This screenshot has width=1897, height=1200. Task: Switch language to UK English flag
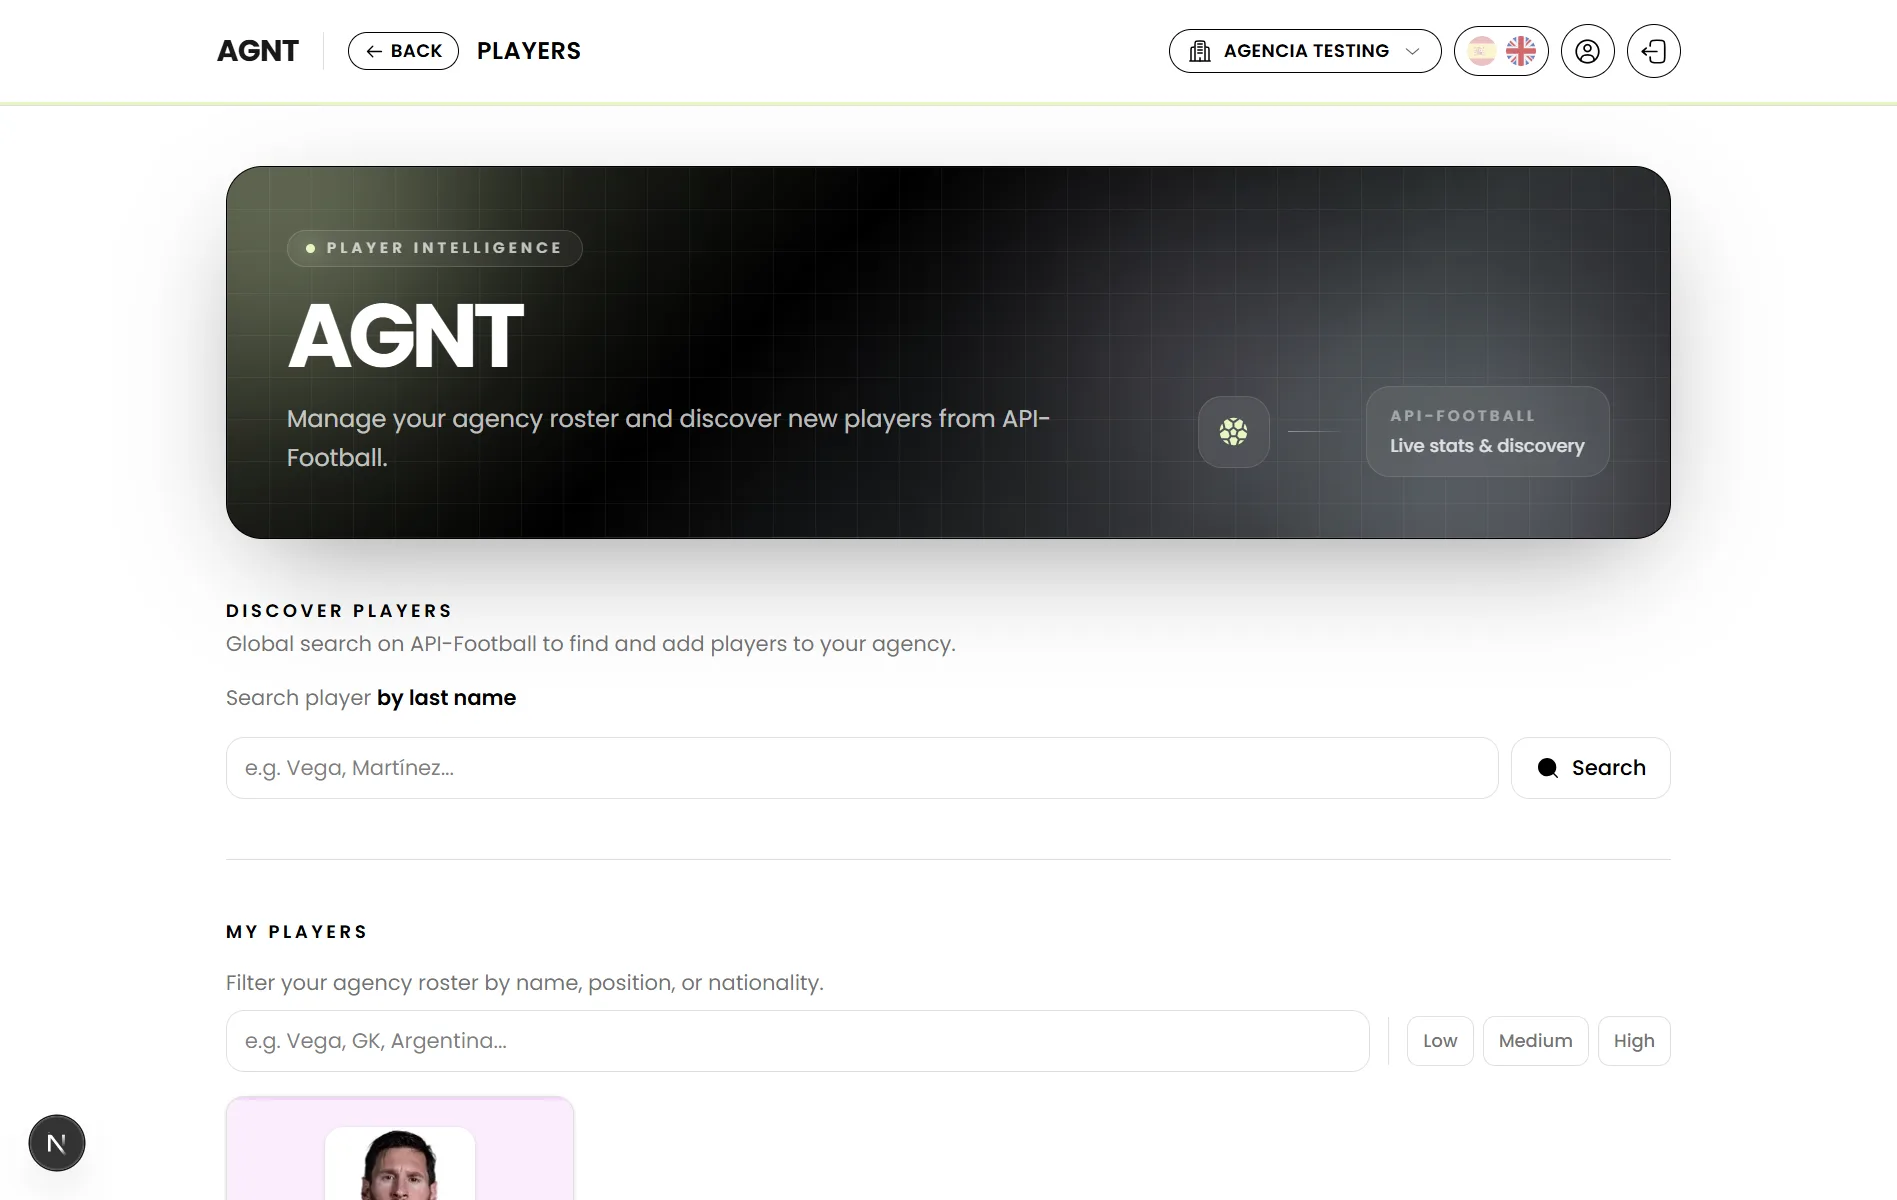1521,51
